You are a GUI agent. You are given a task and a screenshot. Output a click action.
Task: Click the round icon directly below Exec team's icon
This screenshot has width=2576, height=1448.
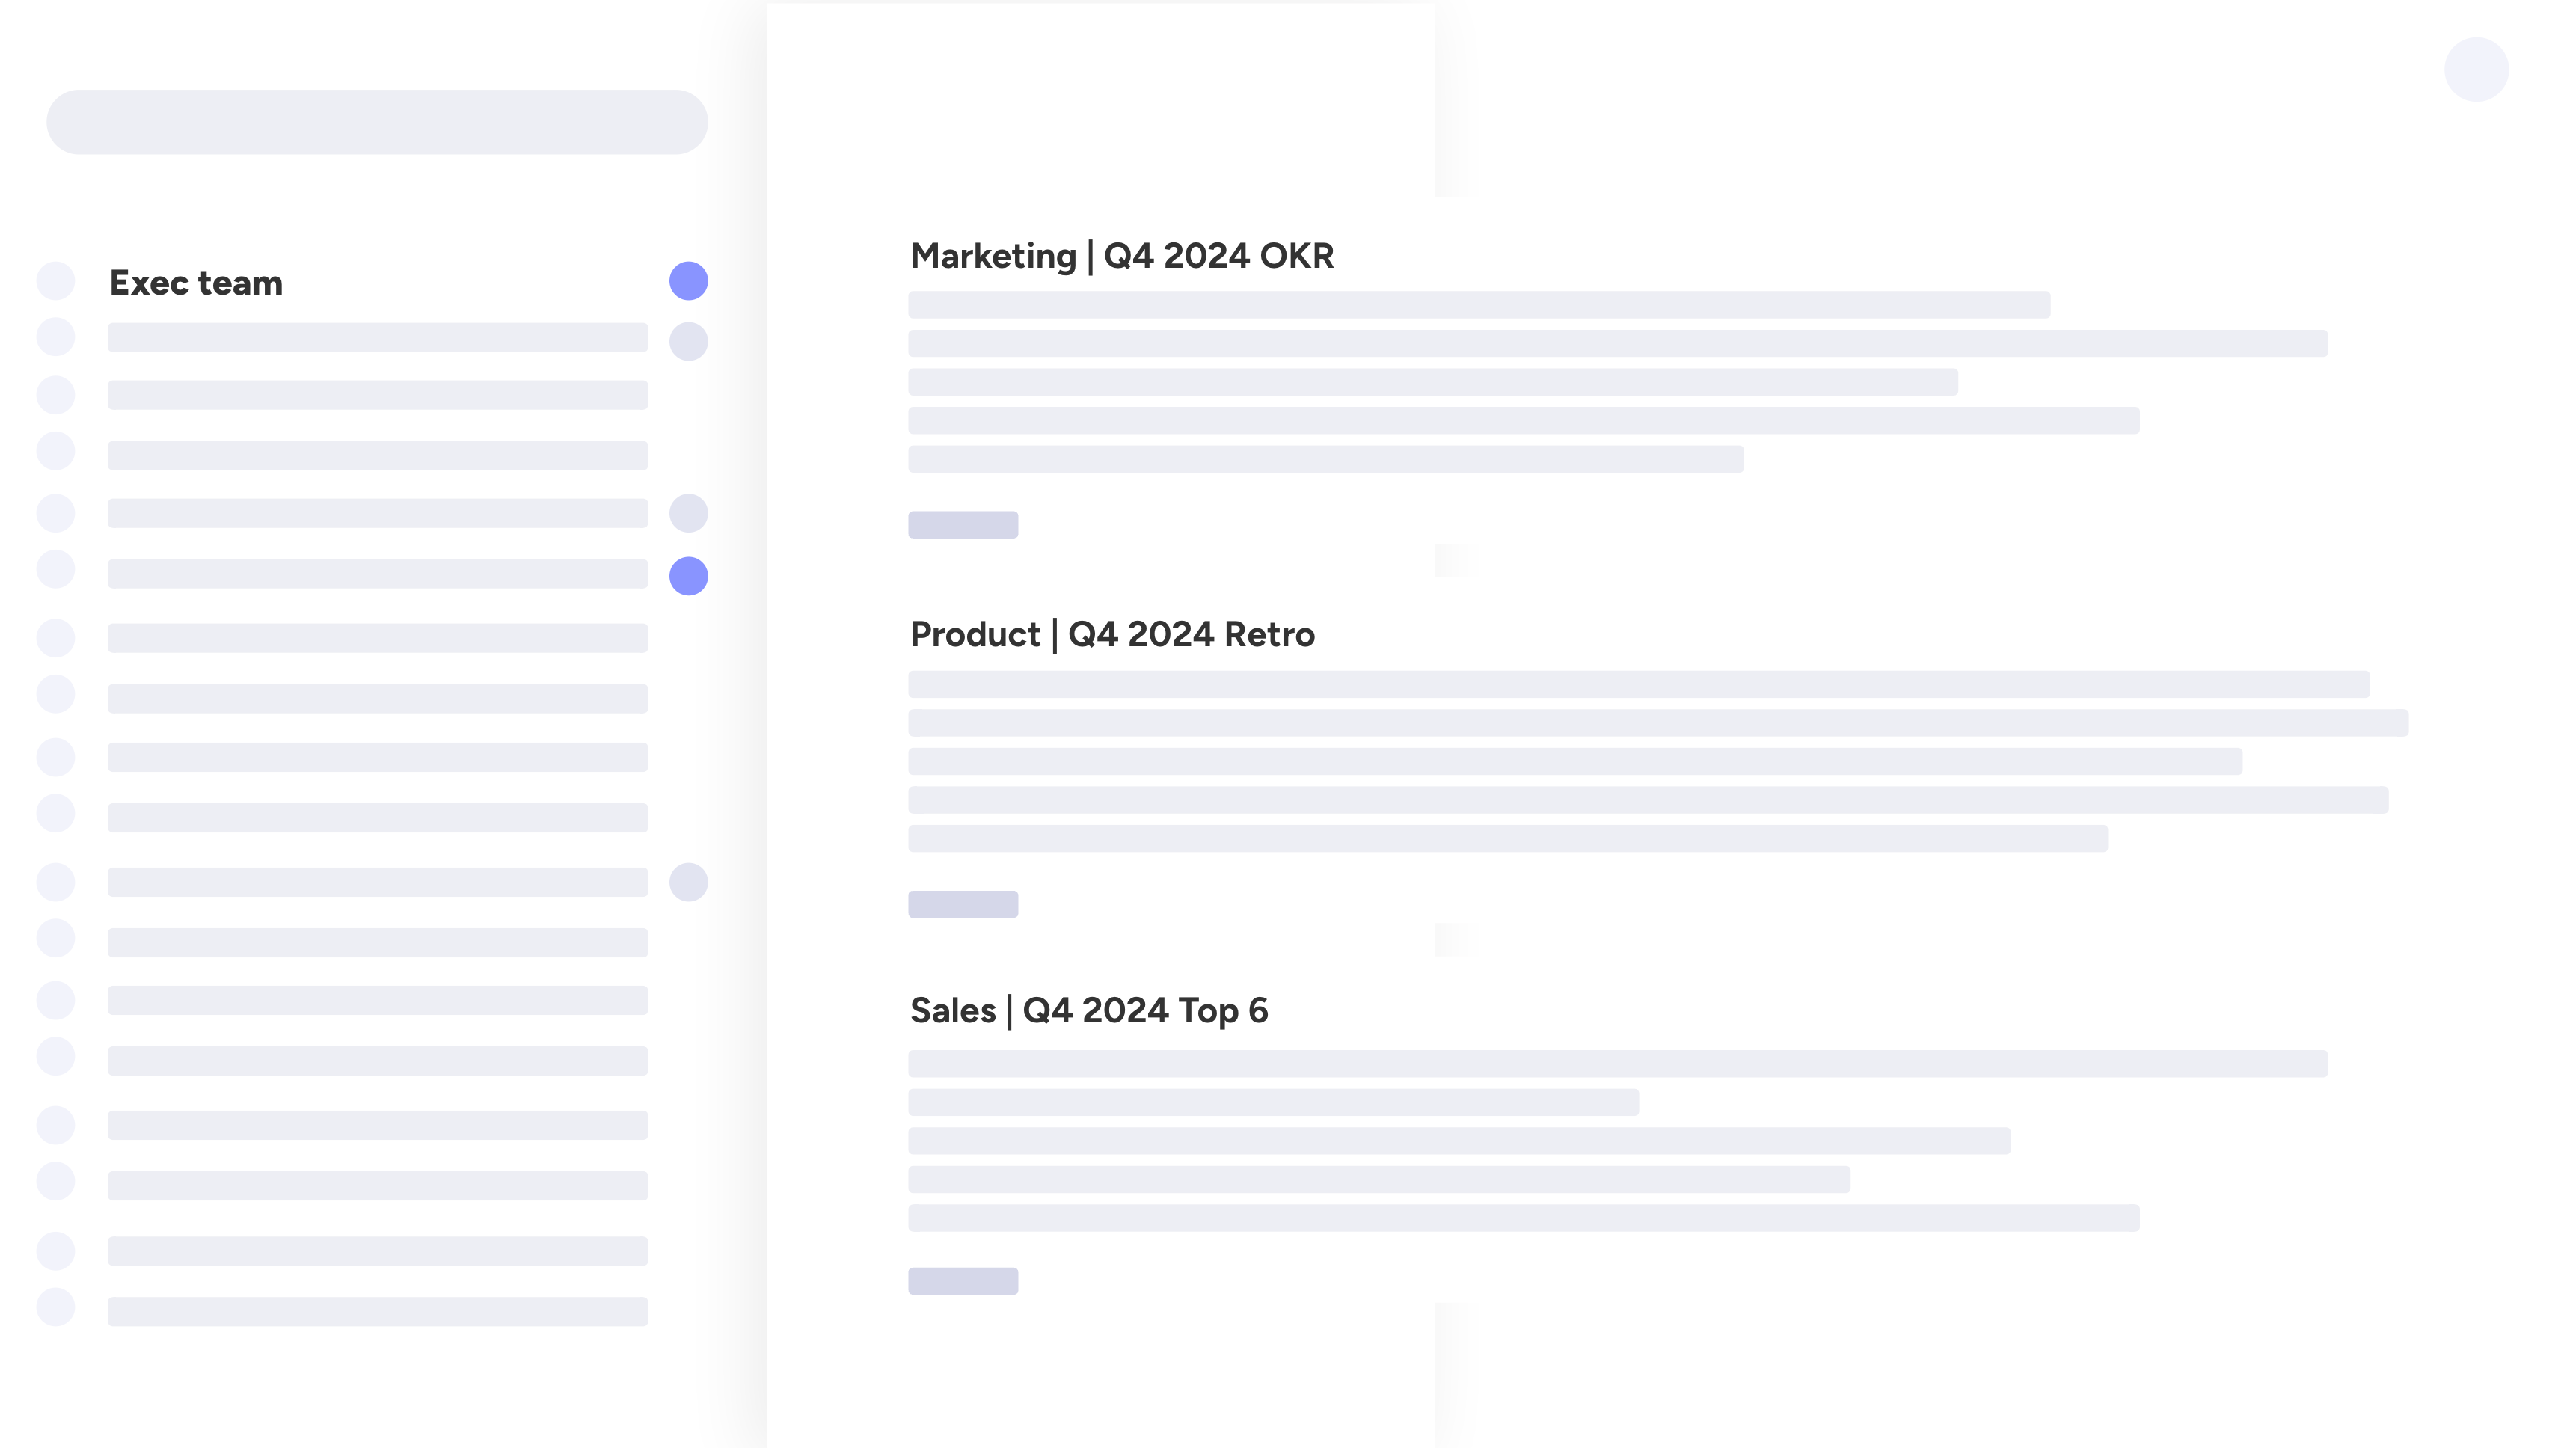coord(56,337)
